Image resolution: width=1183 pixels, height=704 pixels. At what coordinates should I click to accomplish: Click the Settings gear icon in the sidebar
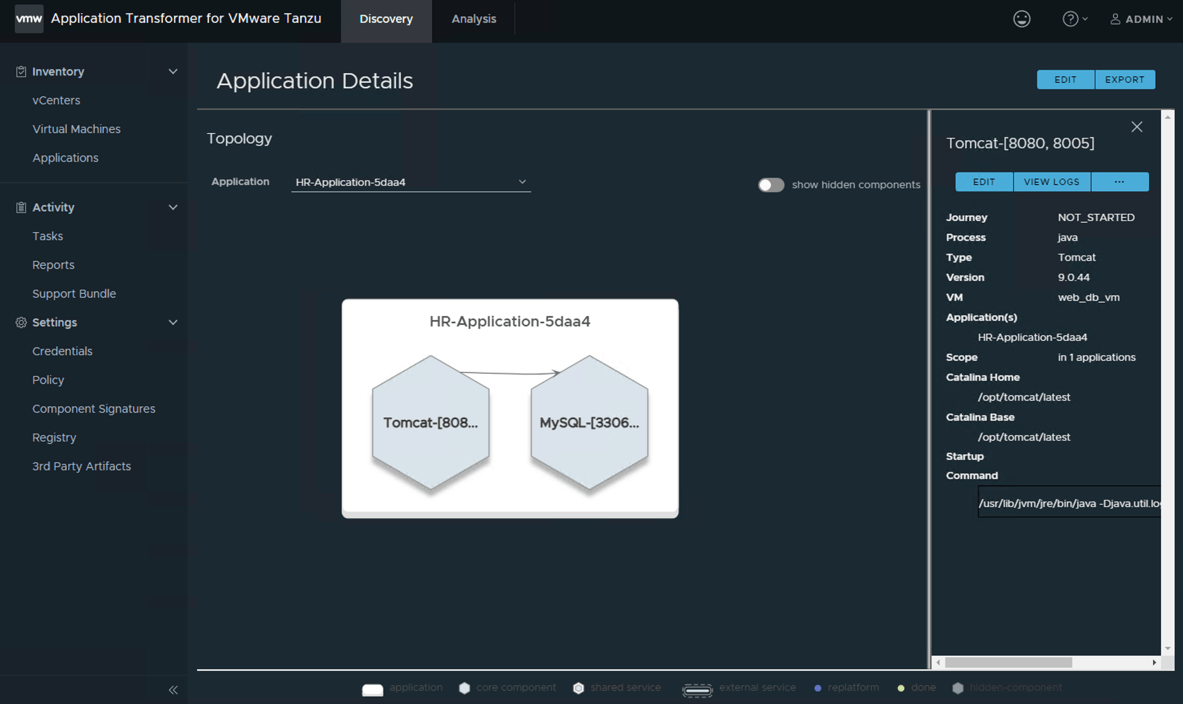[20, 322]
